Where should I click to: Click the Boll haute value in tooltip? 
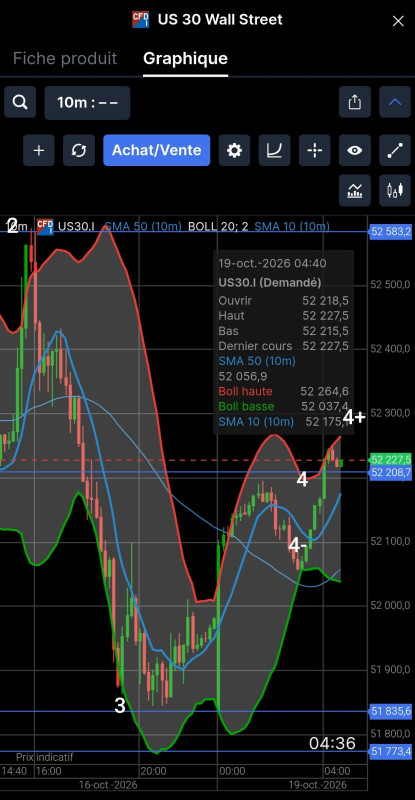(x=324, y=391)
